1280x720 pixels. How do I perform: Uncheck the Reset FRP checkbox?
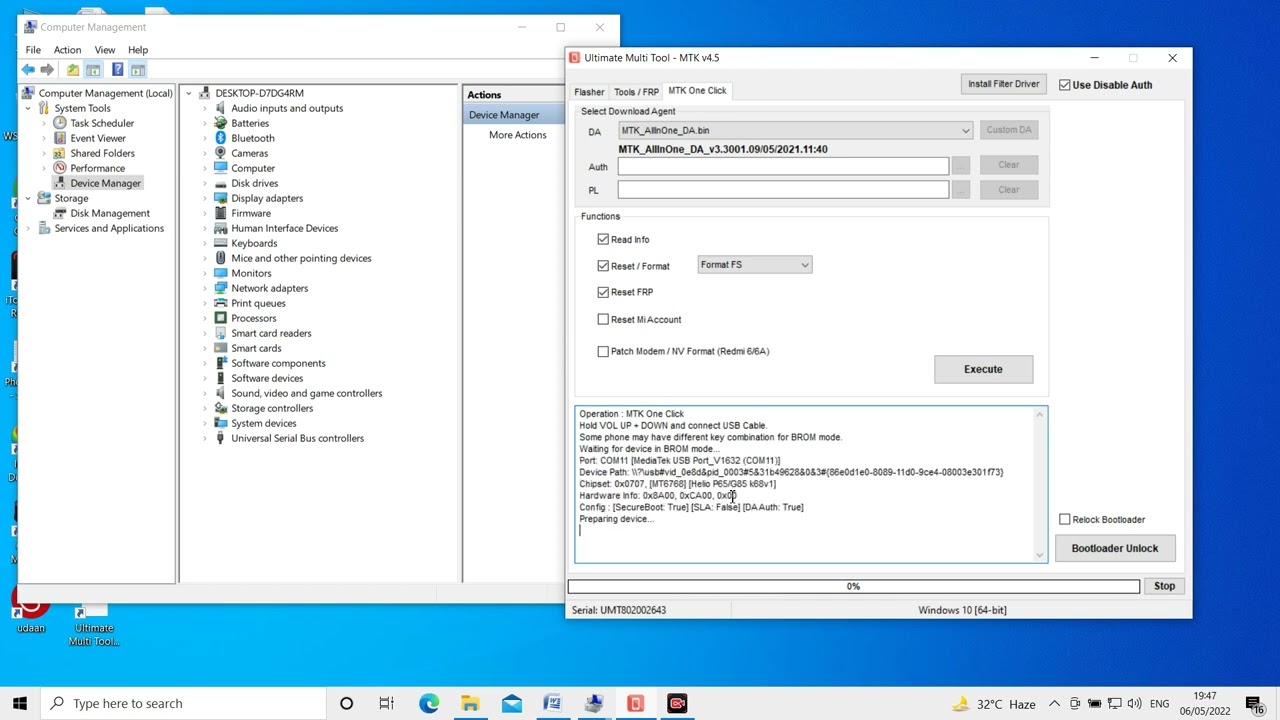(603, 292)
